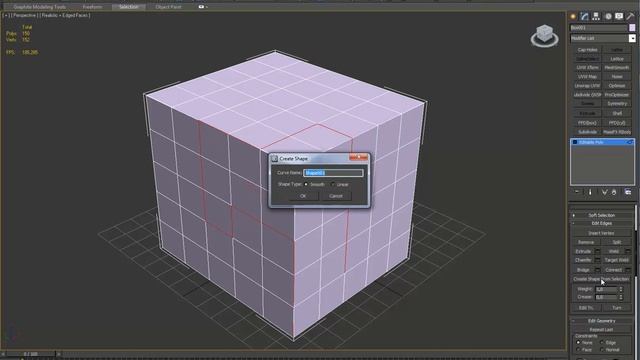Viewport: 640px width, 360px height.
Task: Add the Cap Holes modifier
Action: (x=587, y=50)
